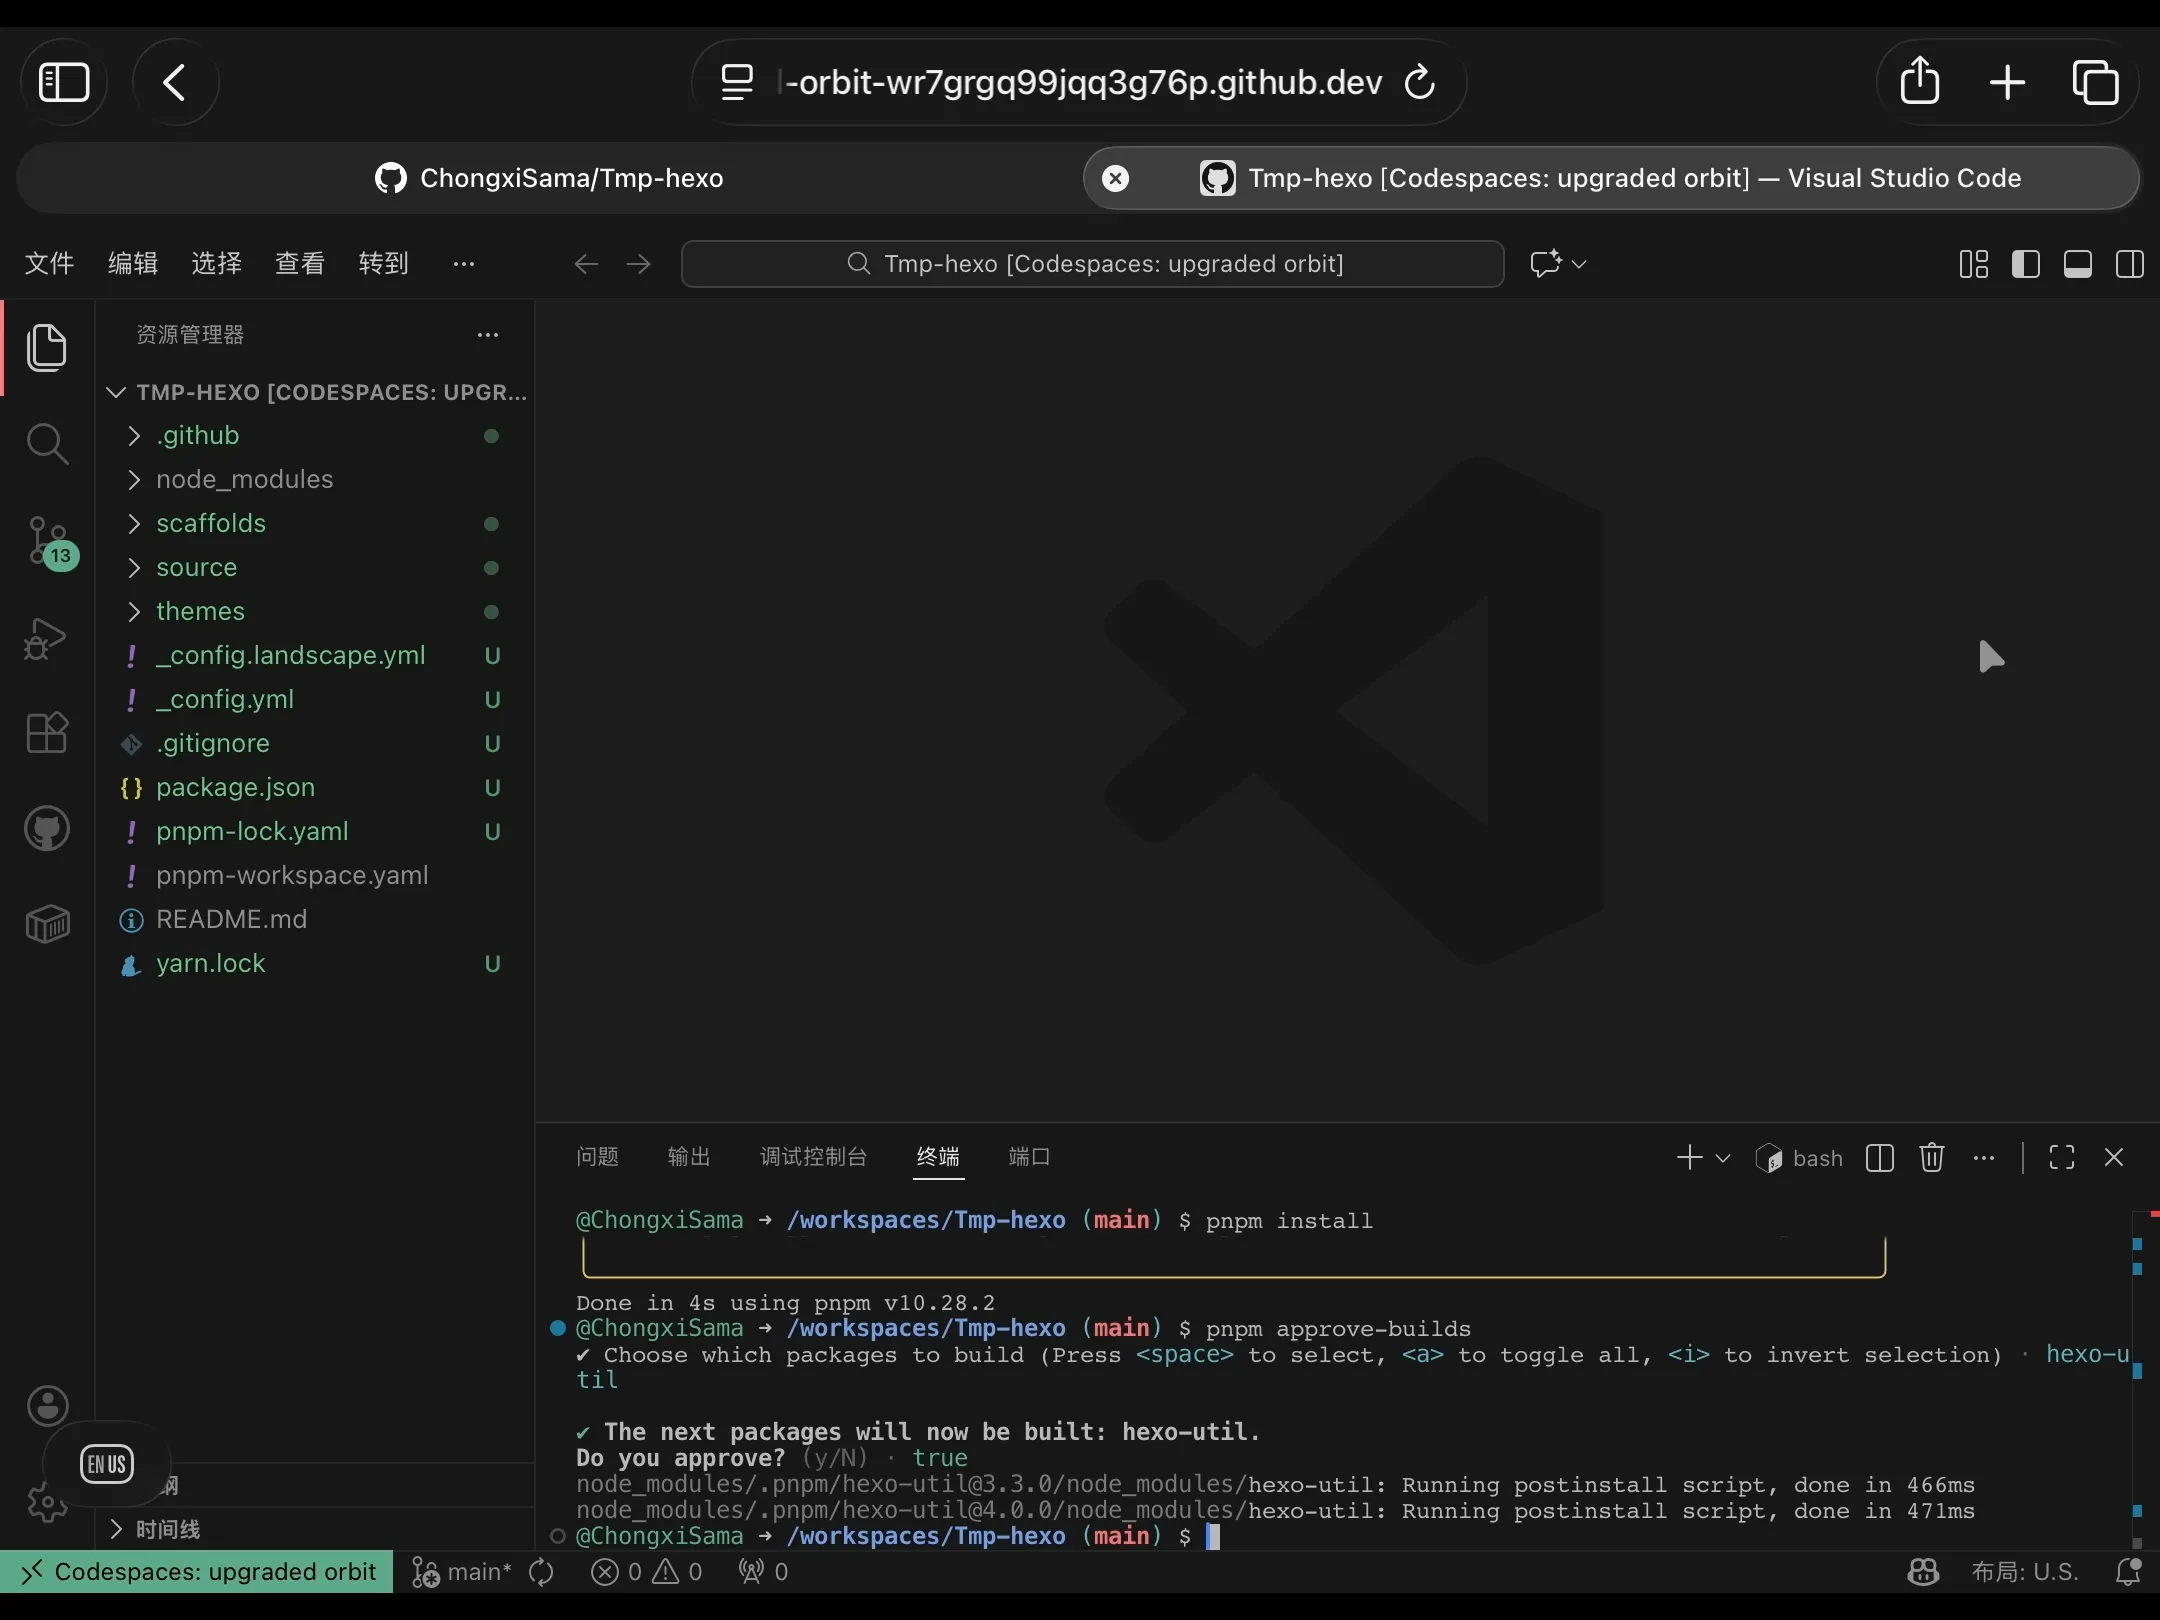Toggle the bottom panel visibility
2160x1620 pixels.
[2077, 264]
